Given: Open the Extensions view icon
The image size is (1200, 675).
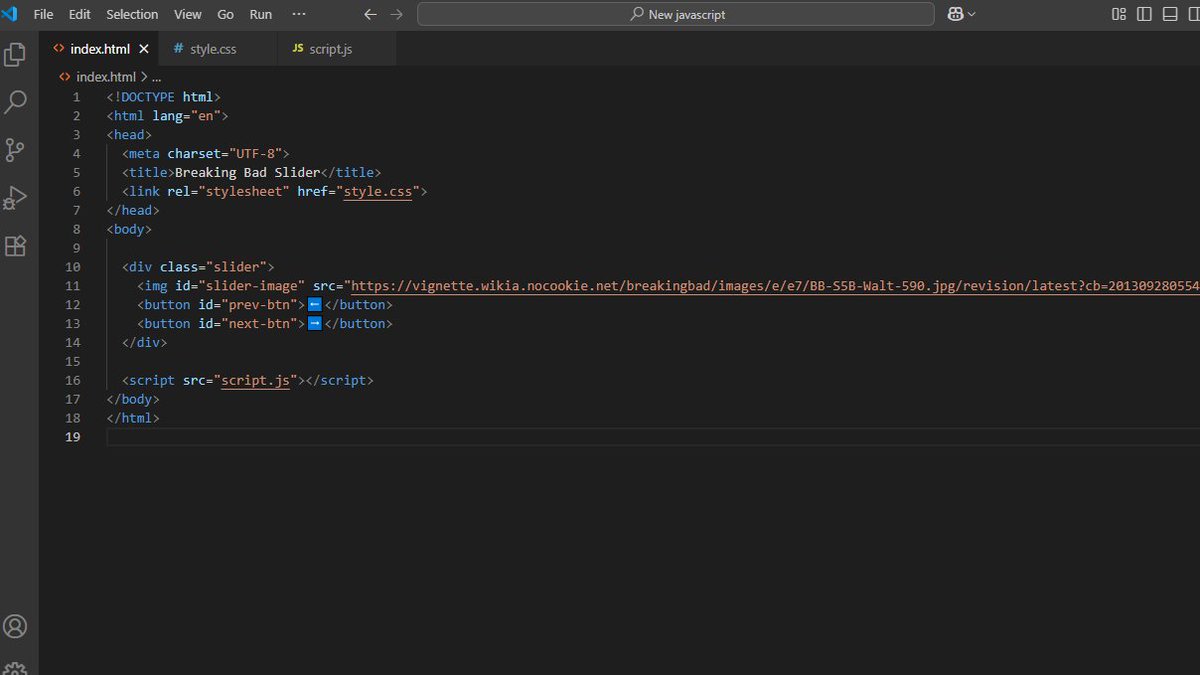Looking at the screenshot, I should (x=15, y=246).
